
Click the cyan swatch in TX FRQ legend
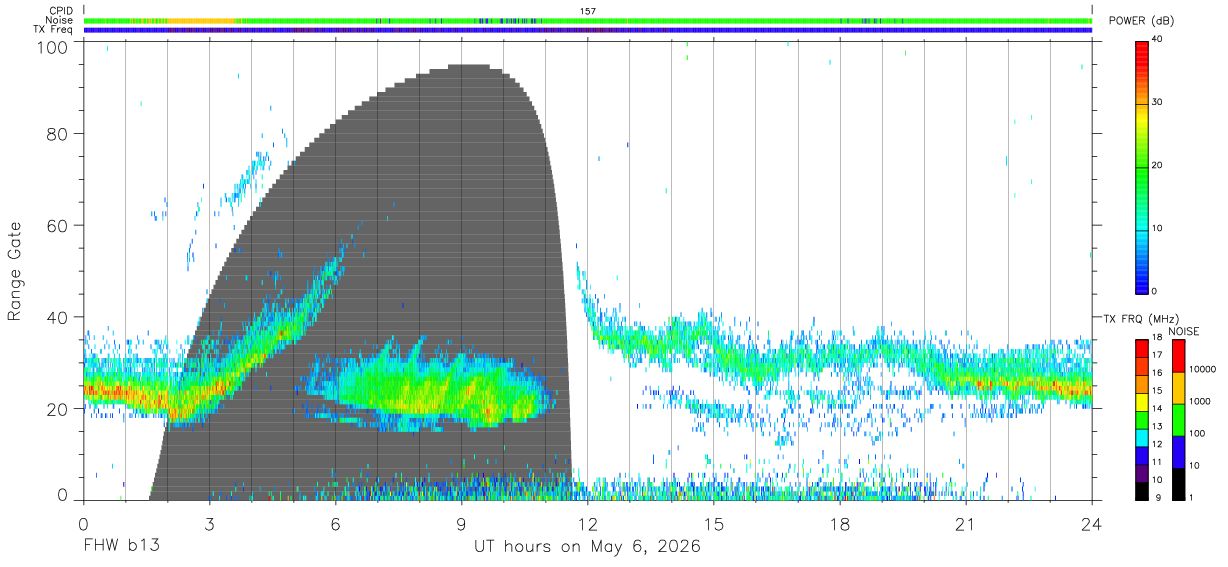pyautogui.click(x=1142, y=437)
